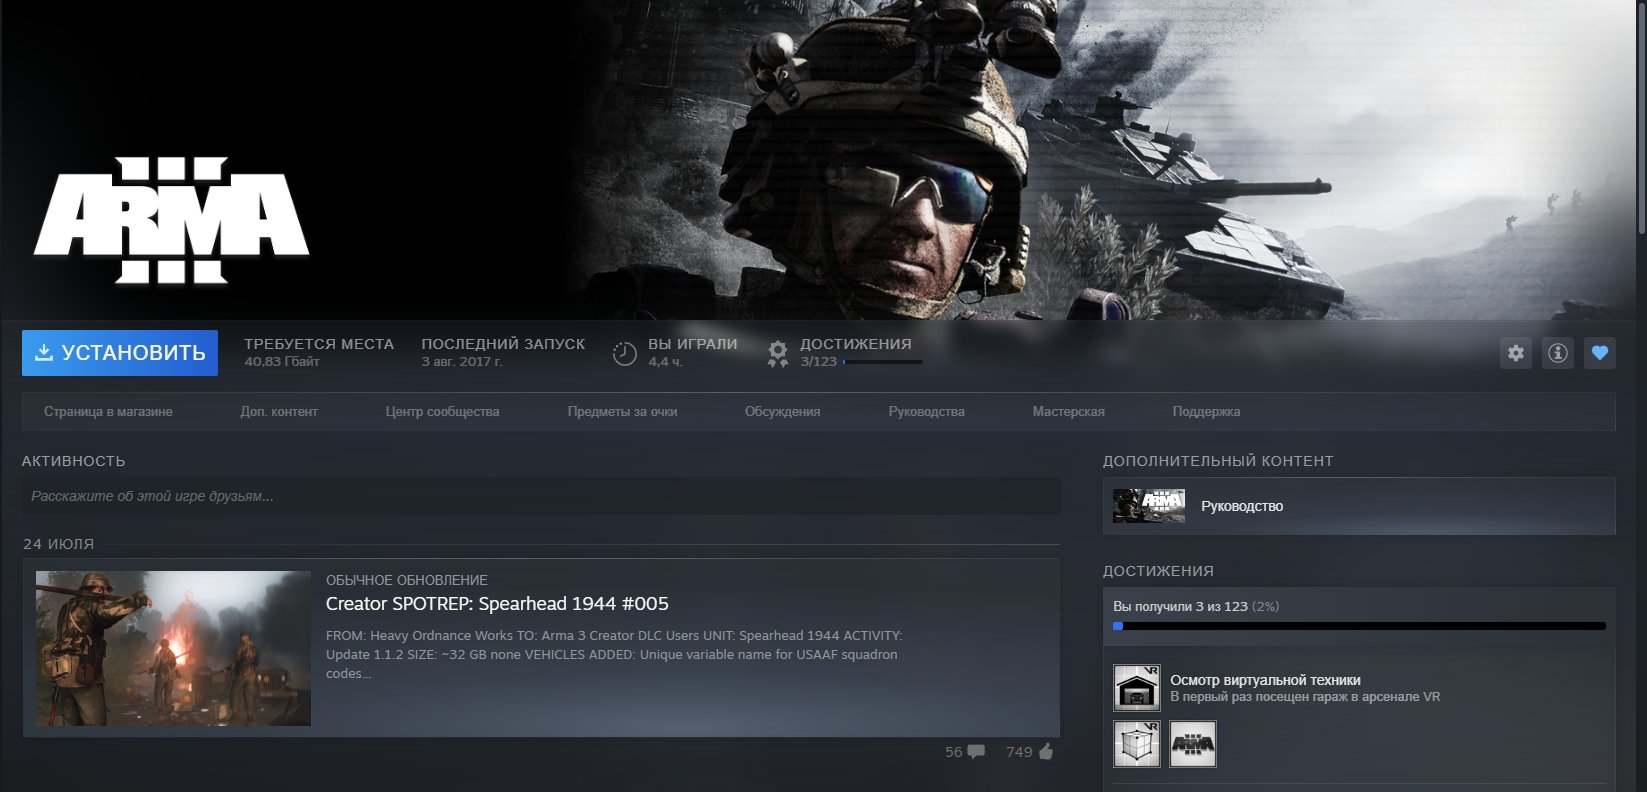Open Мастерская tab

tap(1068, 412)
